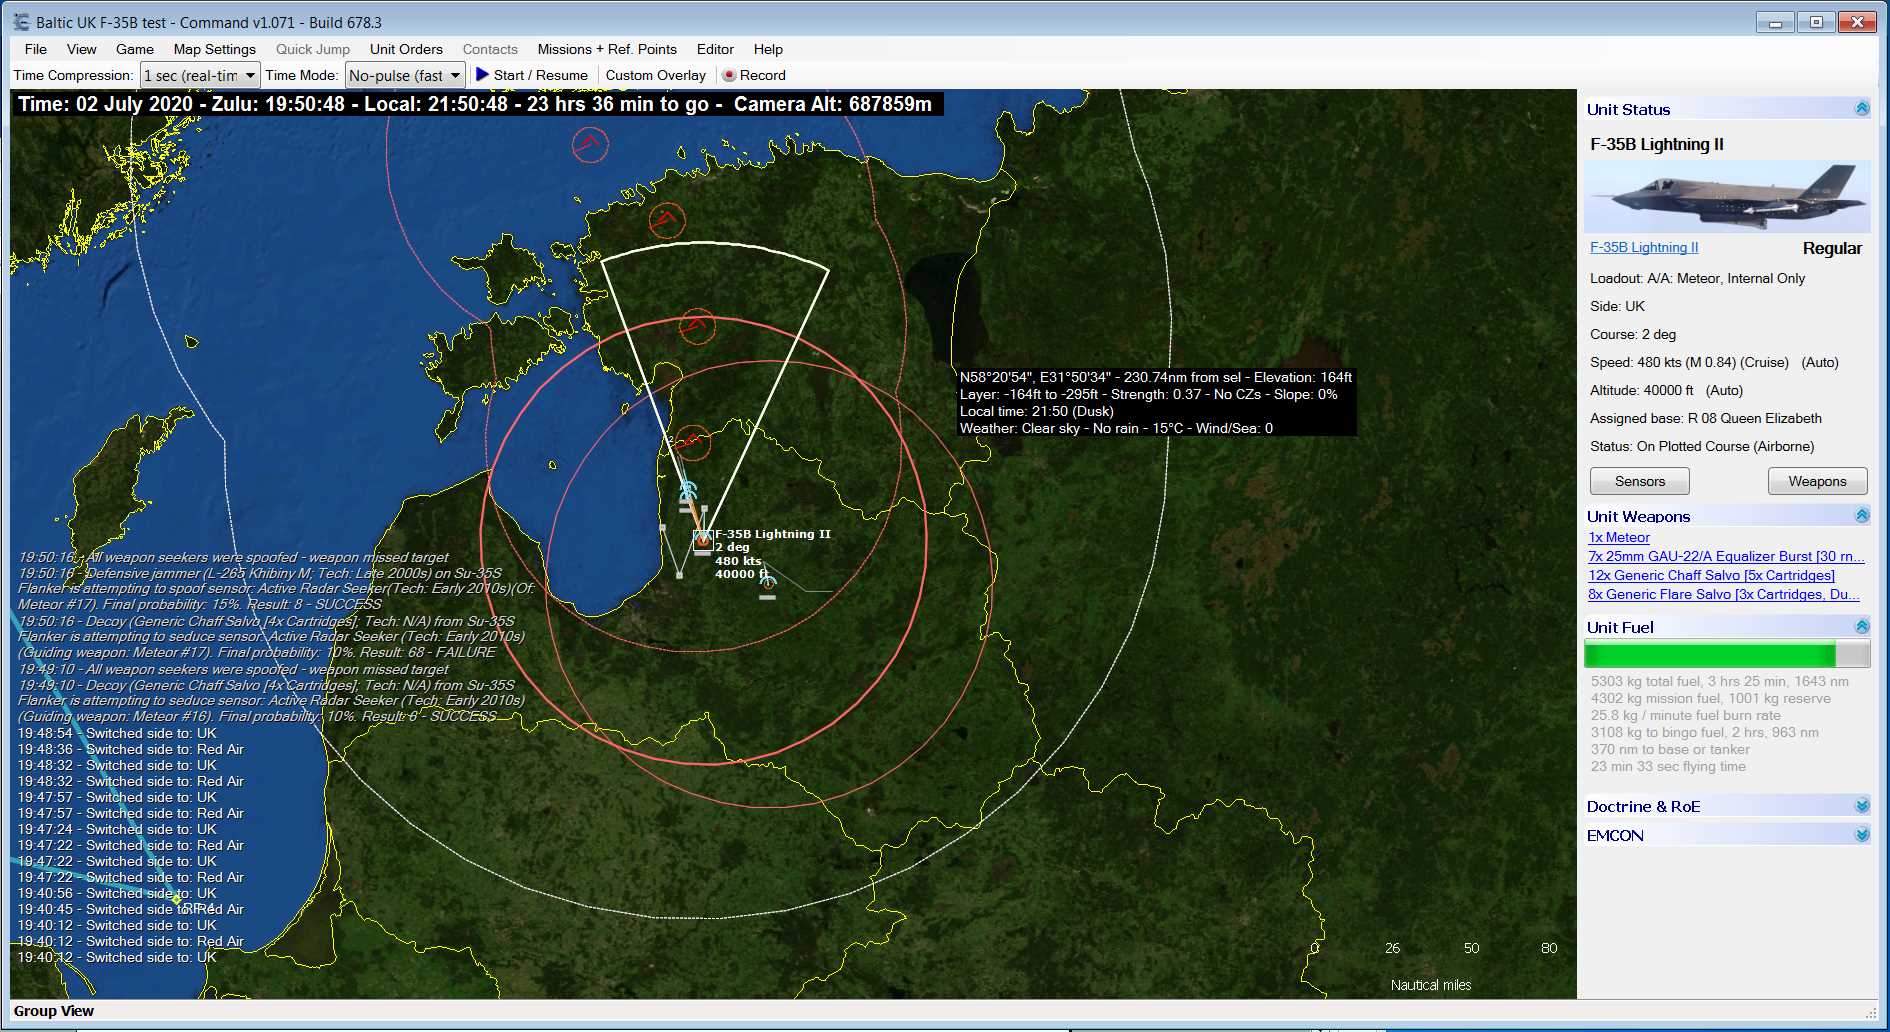
Task: Open the Help menu
Action: [768, 49]
